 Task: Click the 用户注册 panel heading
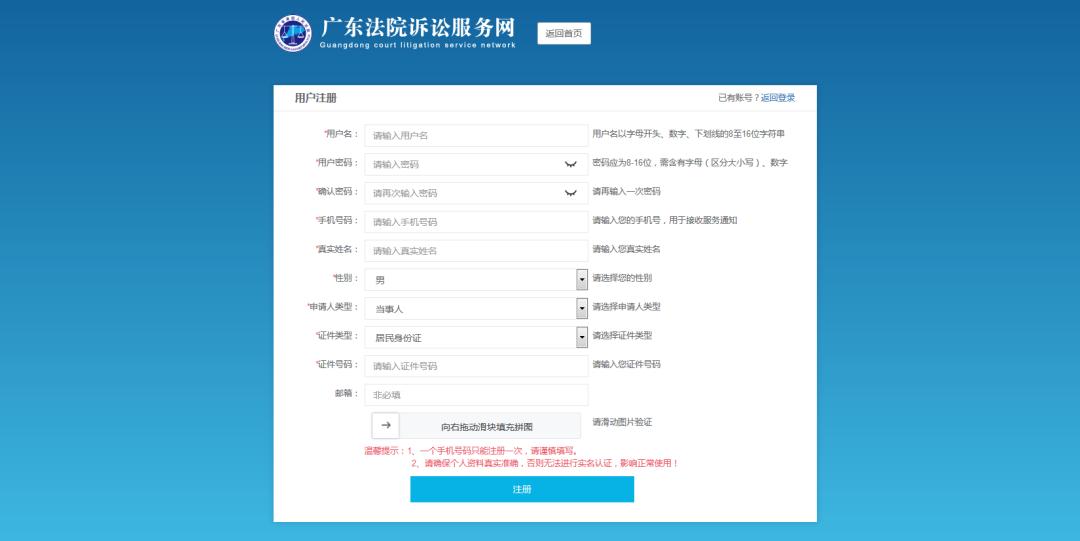(x=315, y=98)
